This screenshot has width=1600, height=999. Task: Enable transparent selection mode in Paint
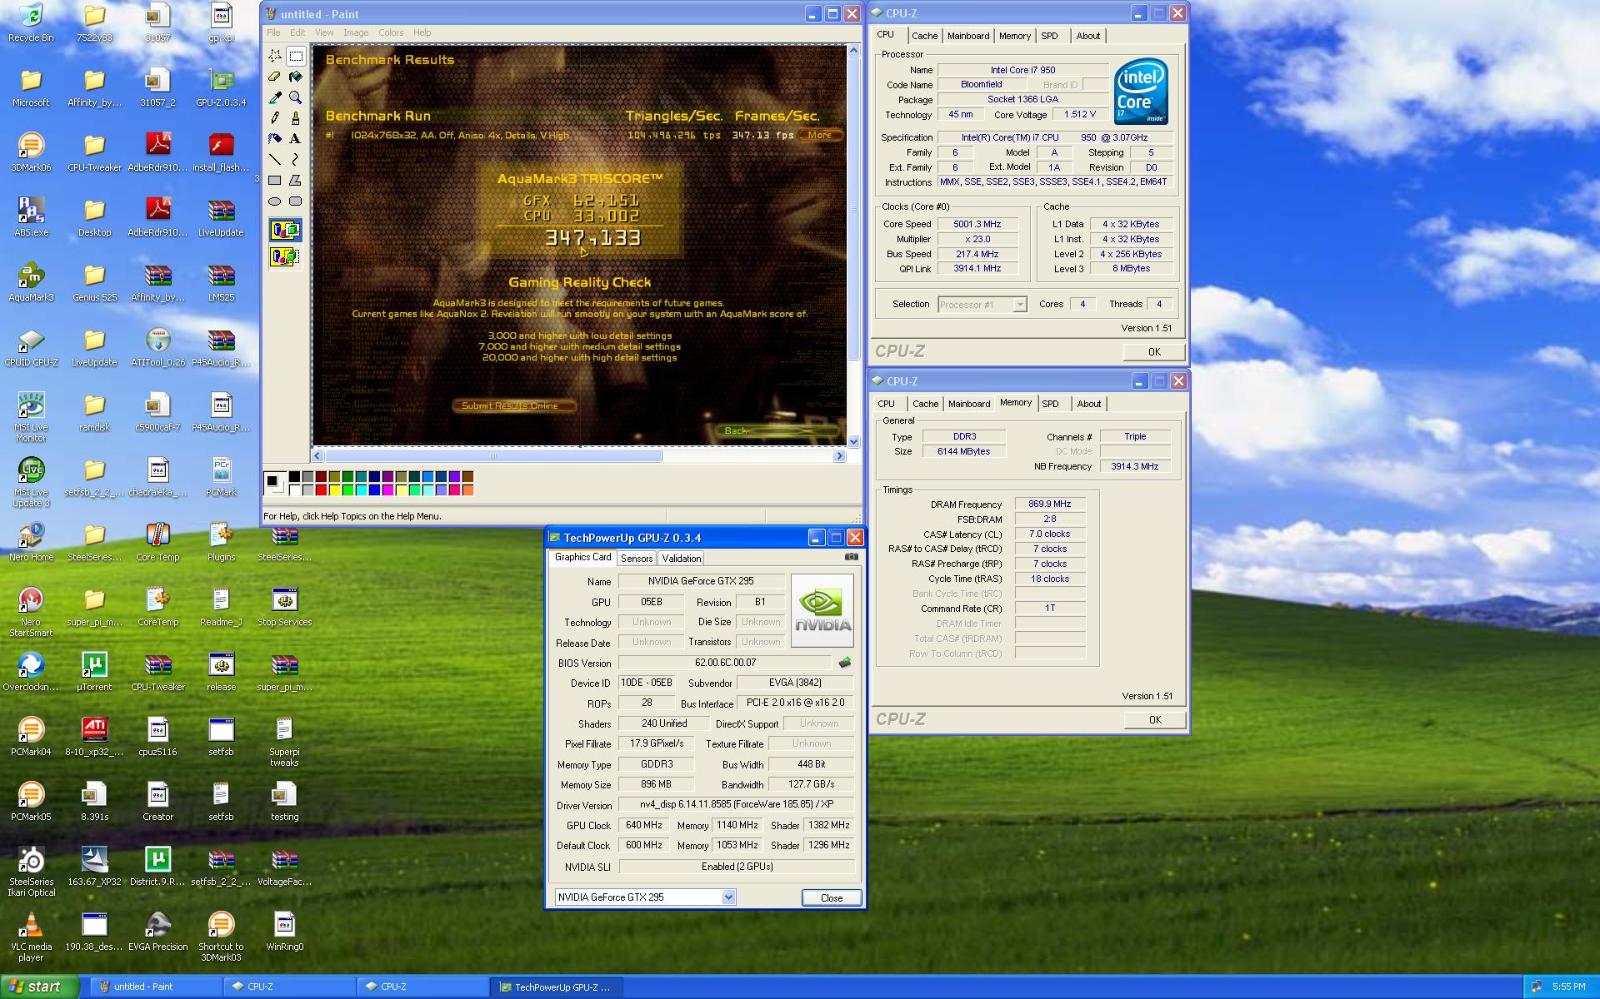click(285, 257)
